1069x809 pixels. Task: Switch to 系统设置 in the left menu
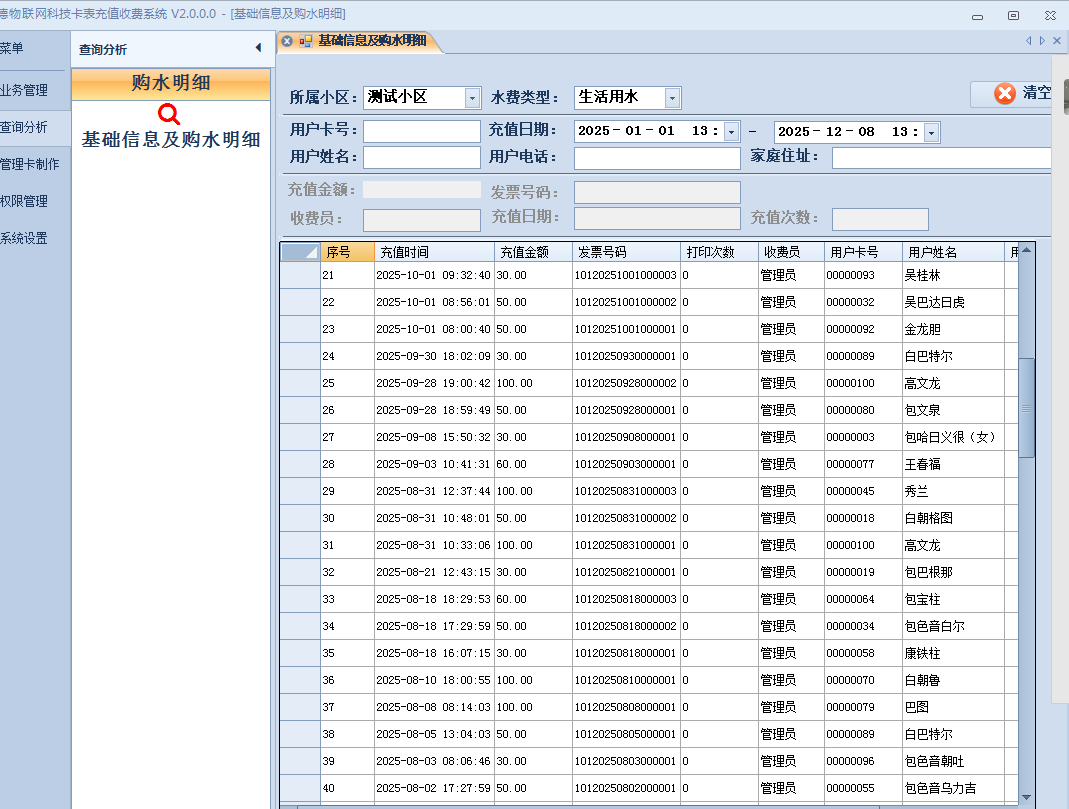tap(24, 238)
